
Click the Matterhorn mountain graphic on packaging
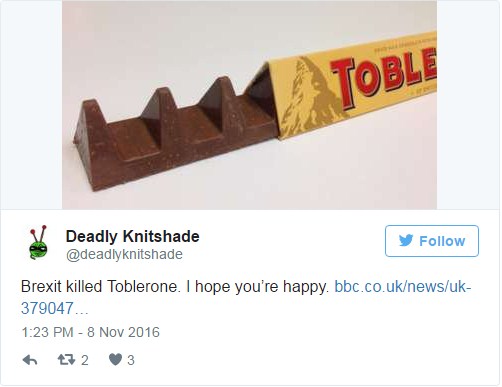310,98
